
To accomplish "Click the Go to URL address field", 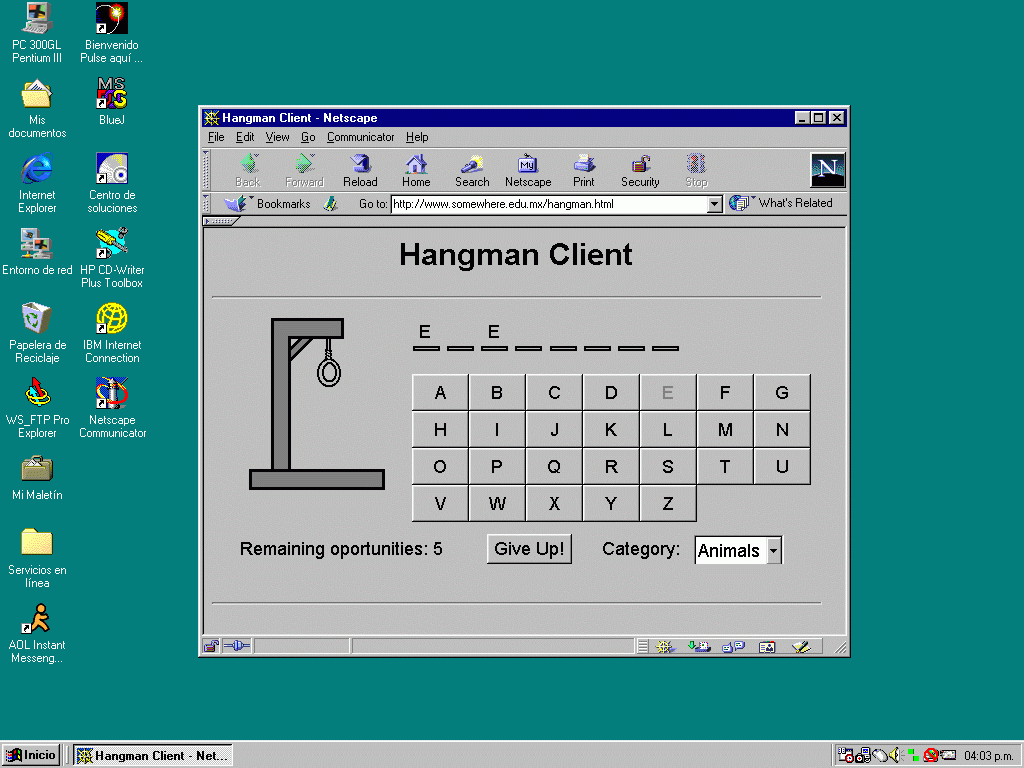I will [548, 204].
